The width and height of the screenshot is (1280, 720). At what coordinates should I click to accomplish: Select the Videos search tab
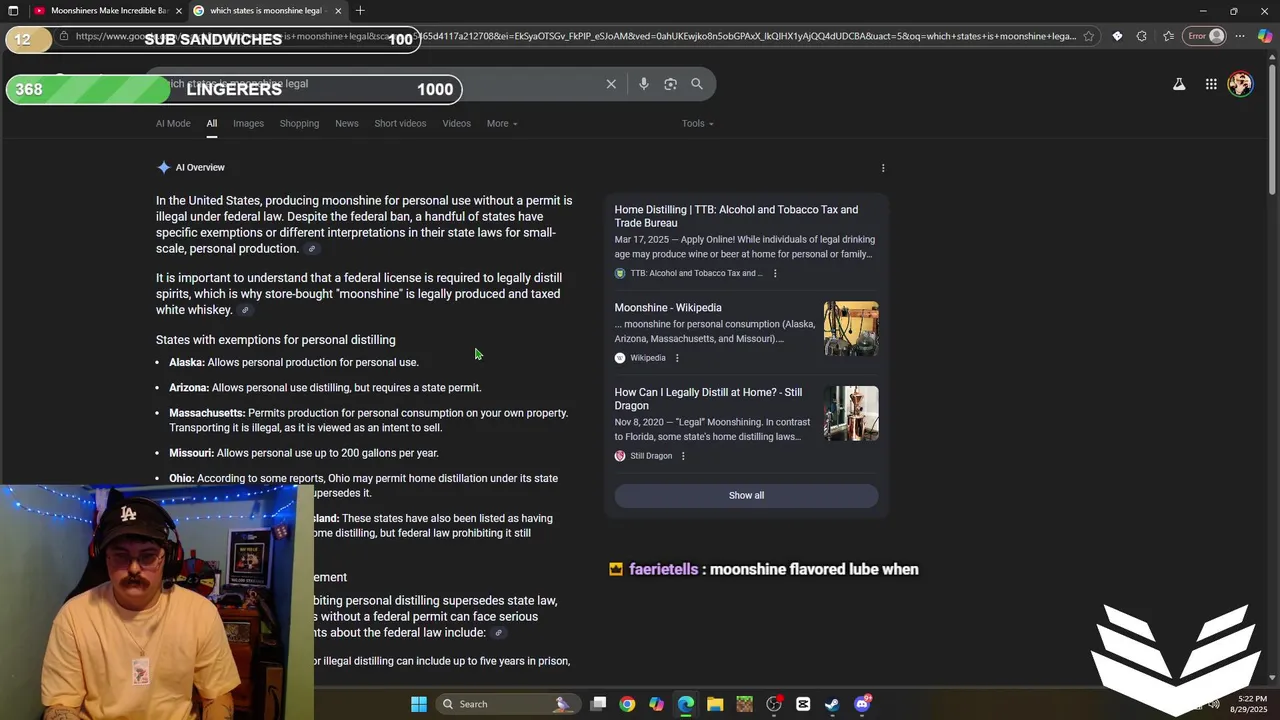(456, 124)
